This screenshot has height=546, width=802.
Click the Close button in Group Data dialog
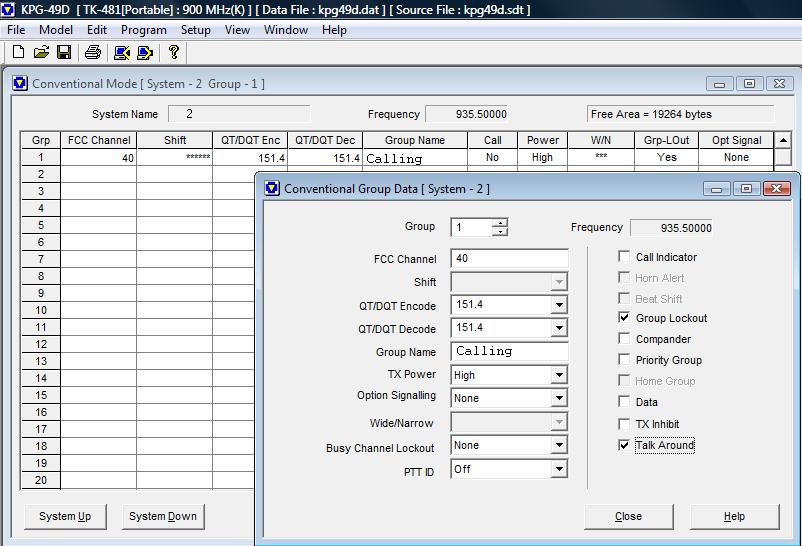coord(628,516)
